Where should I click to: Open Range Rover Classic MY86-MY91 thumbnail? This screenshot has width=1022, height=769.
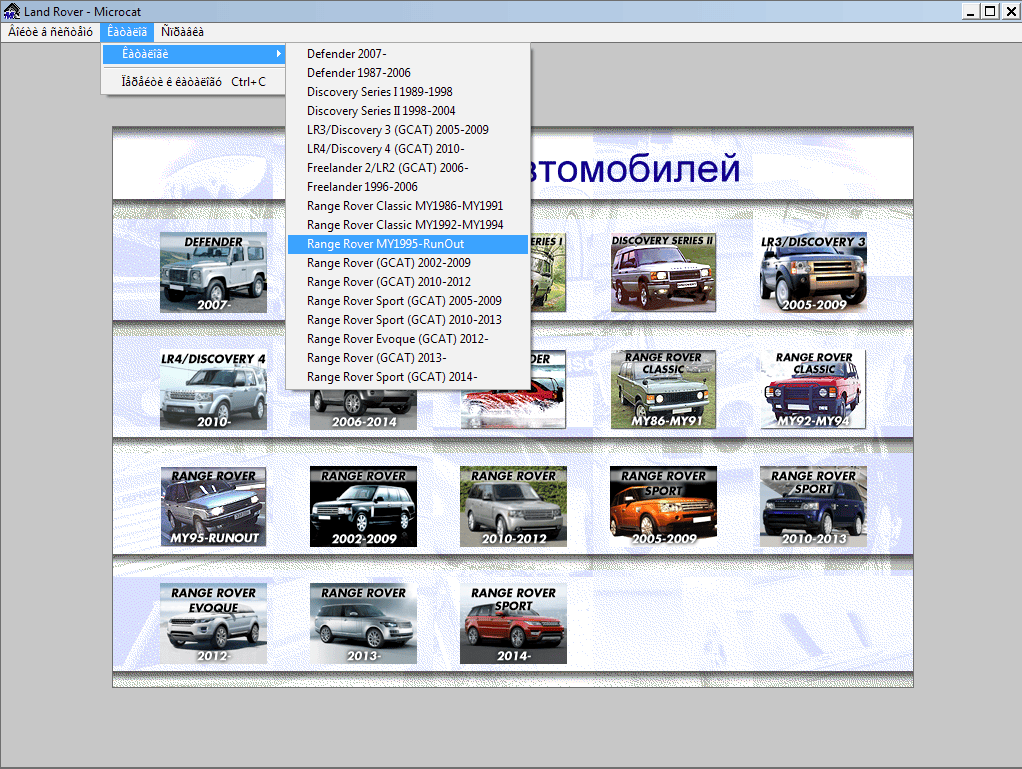point(663,390)
